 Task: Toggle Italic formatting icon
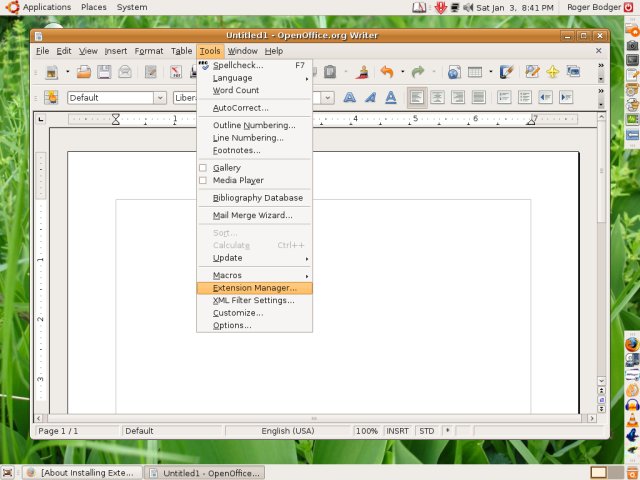click(x=371, y=98)
